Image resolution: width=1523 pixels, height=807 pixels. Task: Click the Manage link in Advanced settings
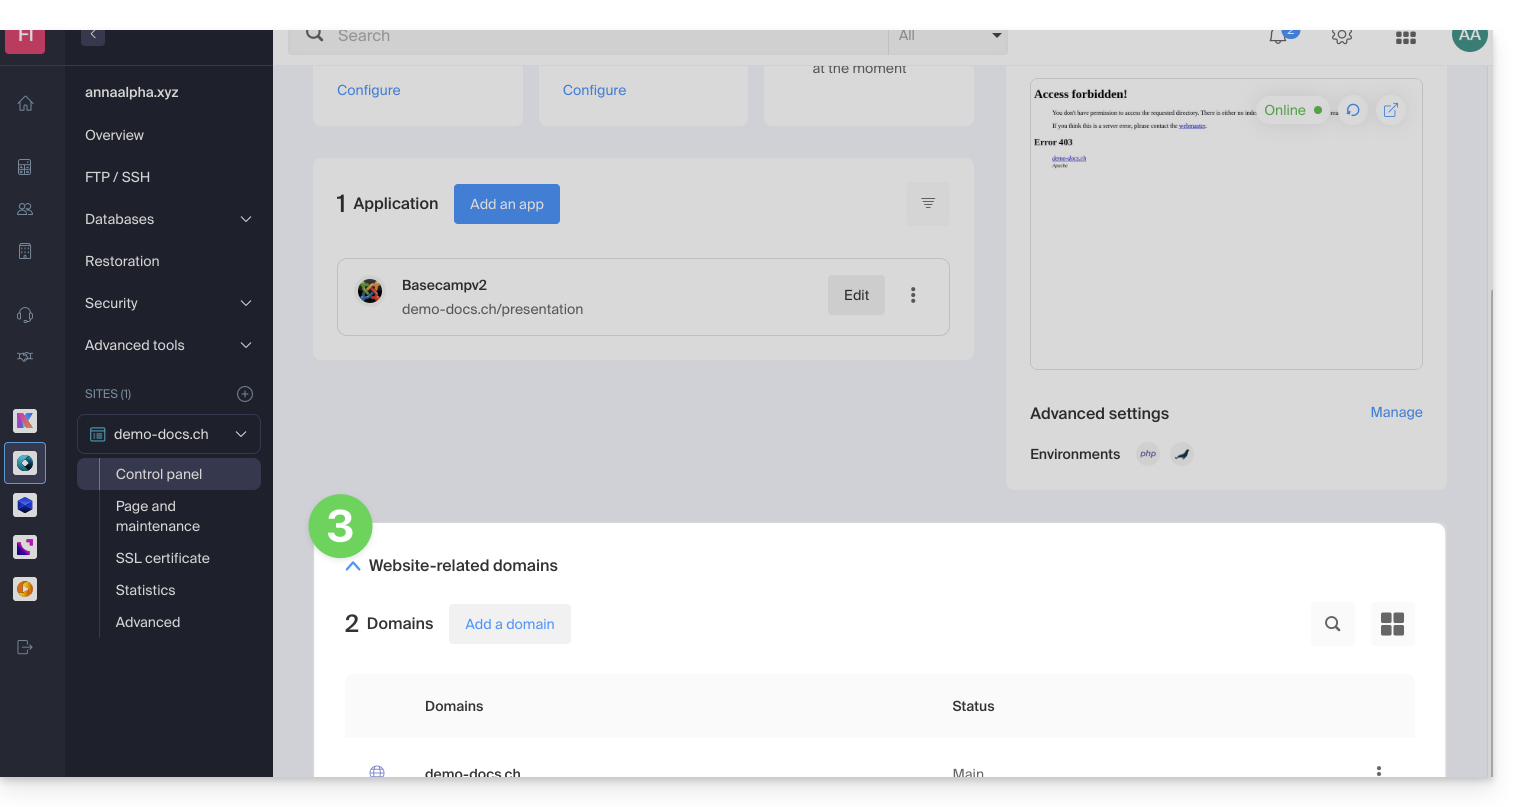click(1395, 412)
